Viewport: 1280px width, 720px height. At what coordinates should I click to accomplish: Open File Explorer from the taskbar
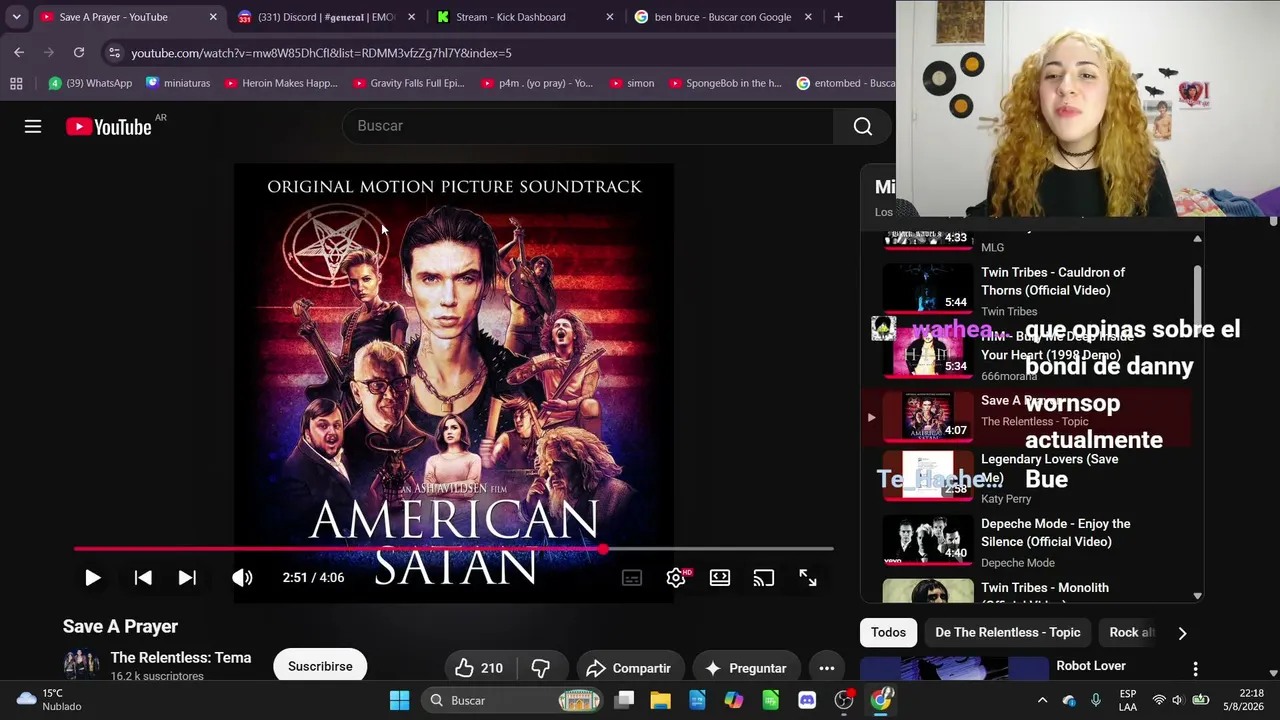661,700
